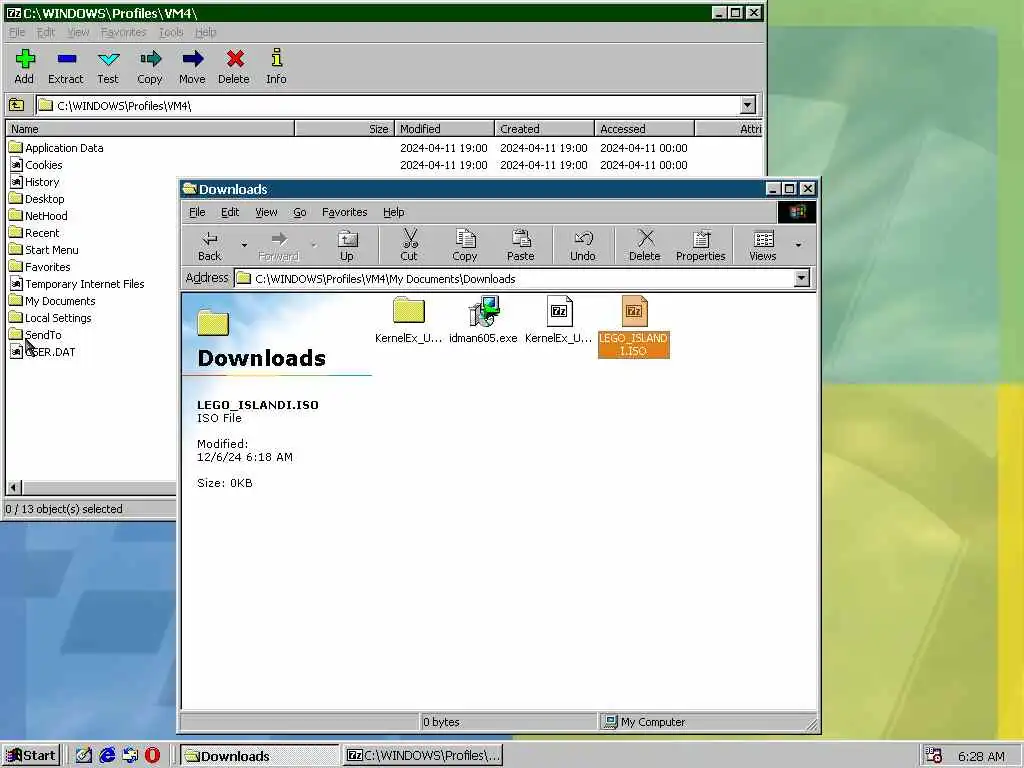Image resolution: width=1024 pixels, height=768 pixels.
Task: Open the Downloads Edit menu
Action: [x=230, y=212]
